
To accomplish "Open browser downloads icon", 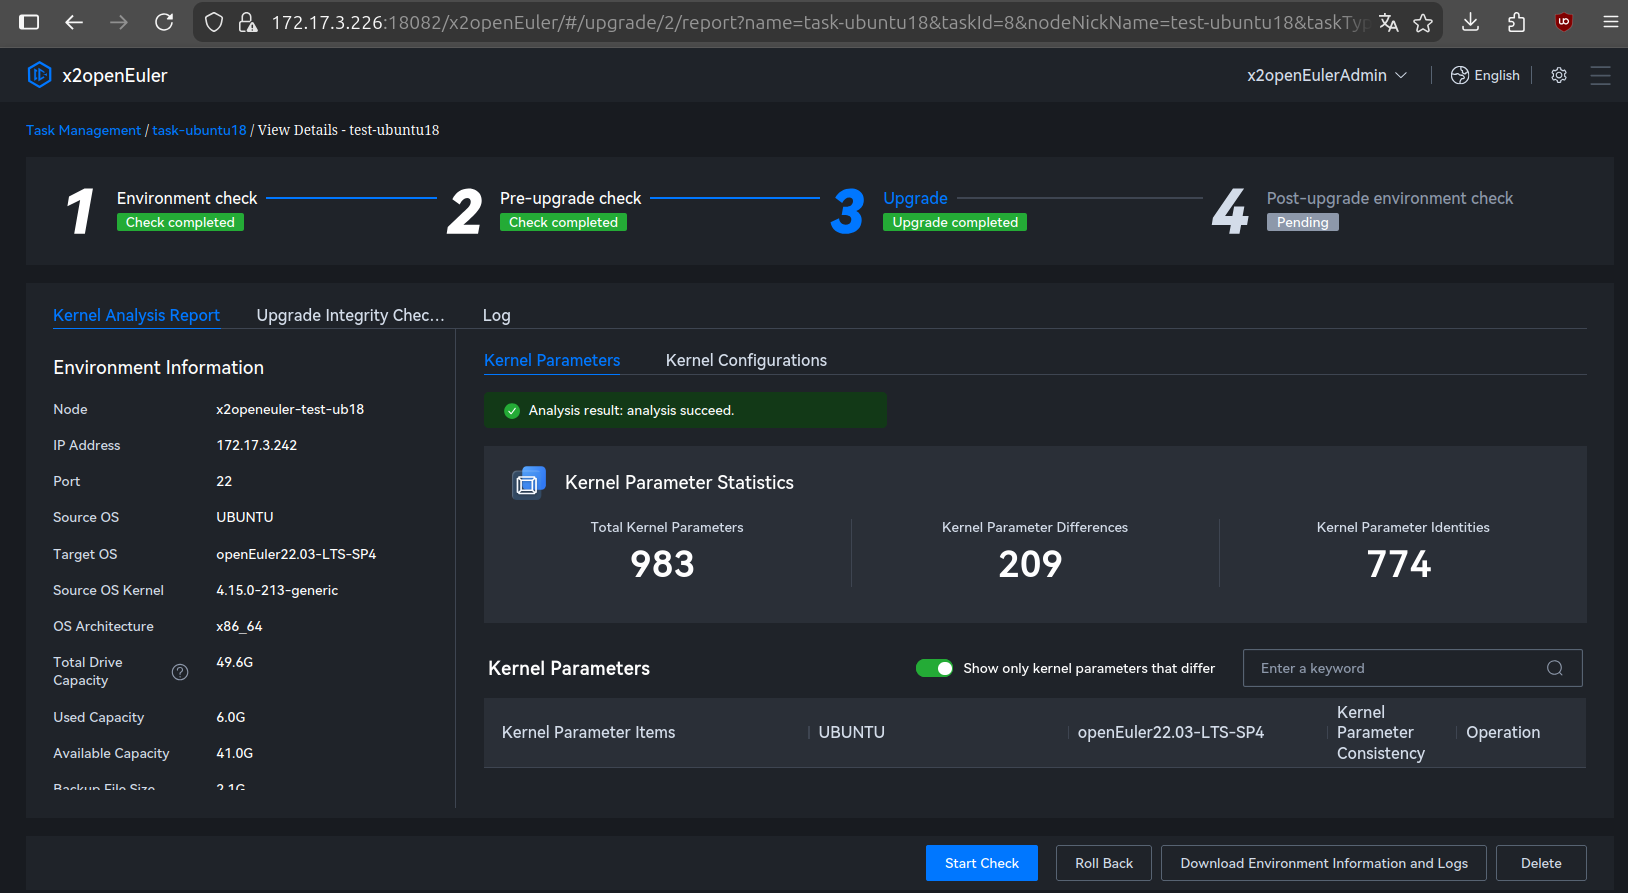I will 1470,22.
